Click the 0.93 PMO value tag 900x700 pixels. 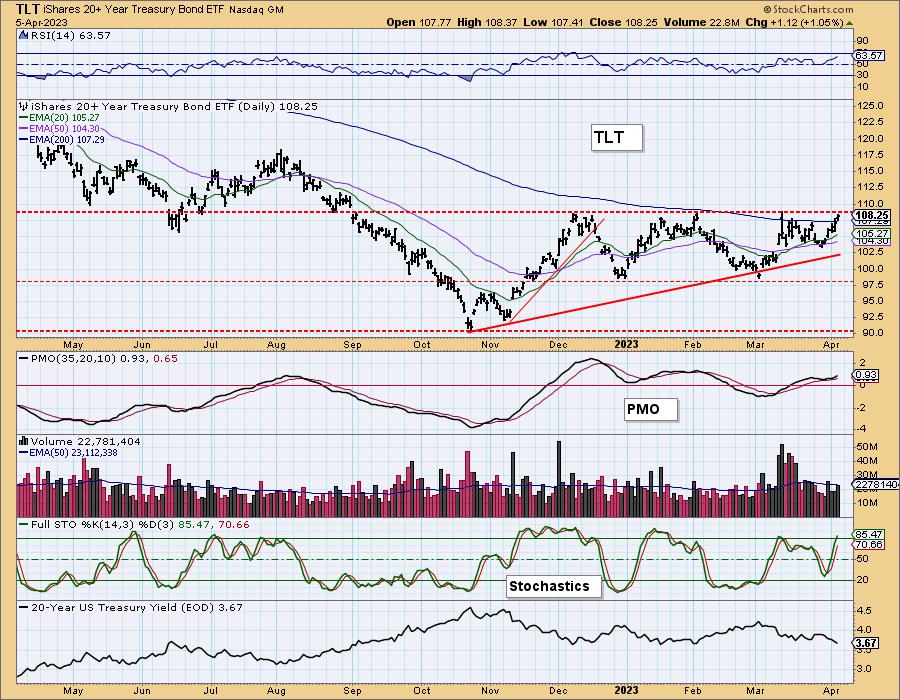pyautogui.click(x=867, y=375)
